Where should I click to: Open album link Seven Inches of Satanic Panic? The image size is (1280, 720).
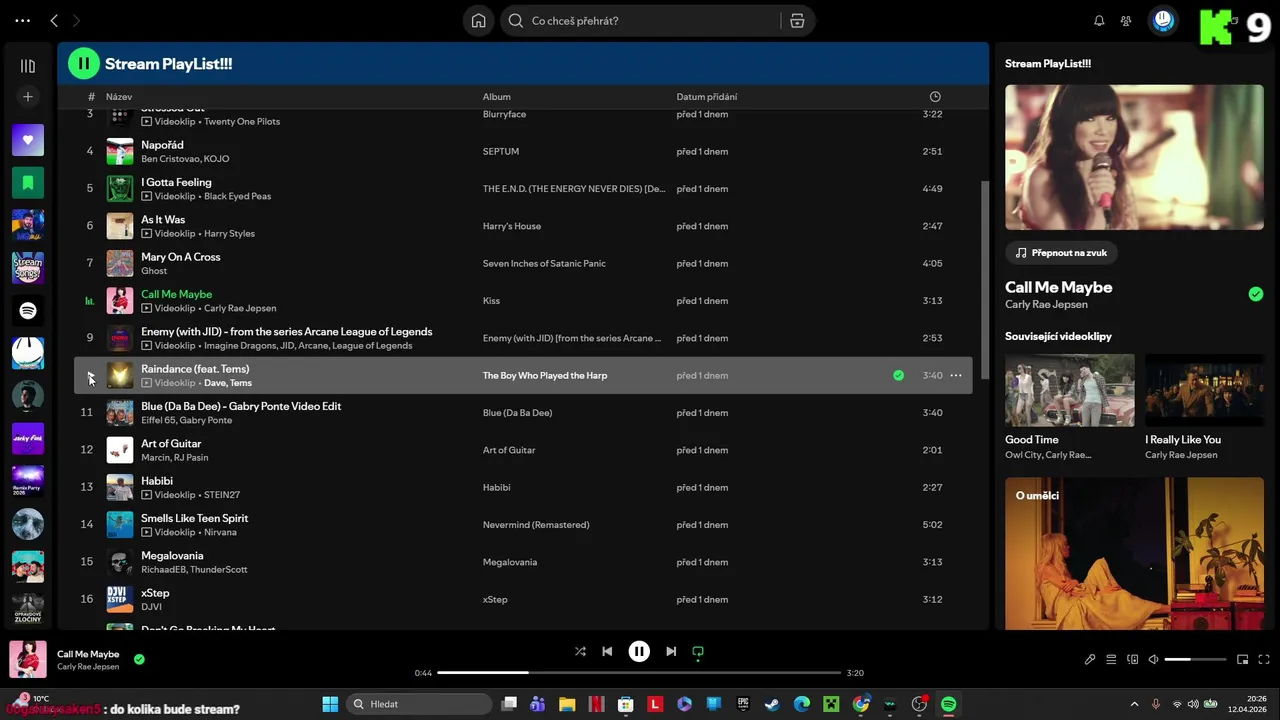pyautogui.click(x=544, y=263)
